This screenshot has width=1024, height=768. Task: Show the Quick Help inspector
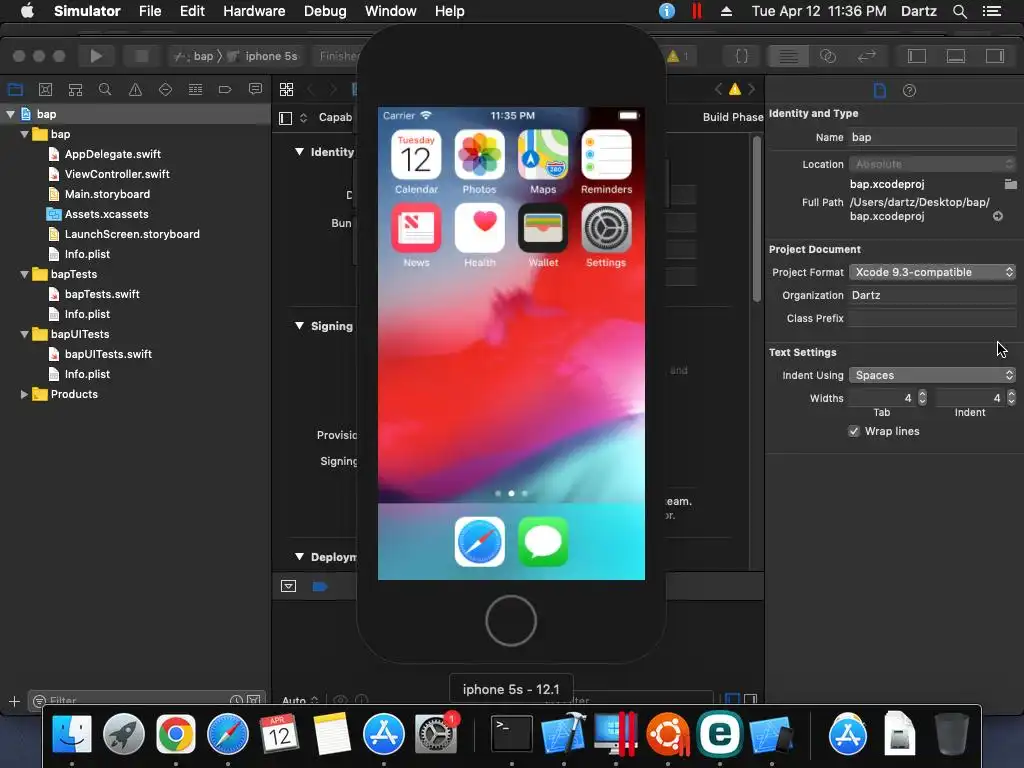909,90
